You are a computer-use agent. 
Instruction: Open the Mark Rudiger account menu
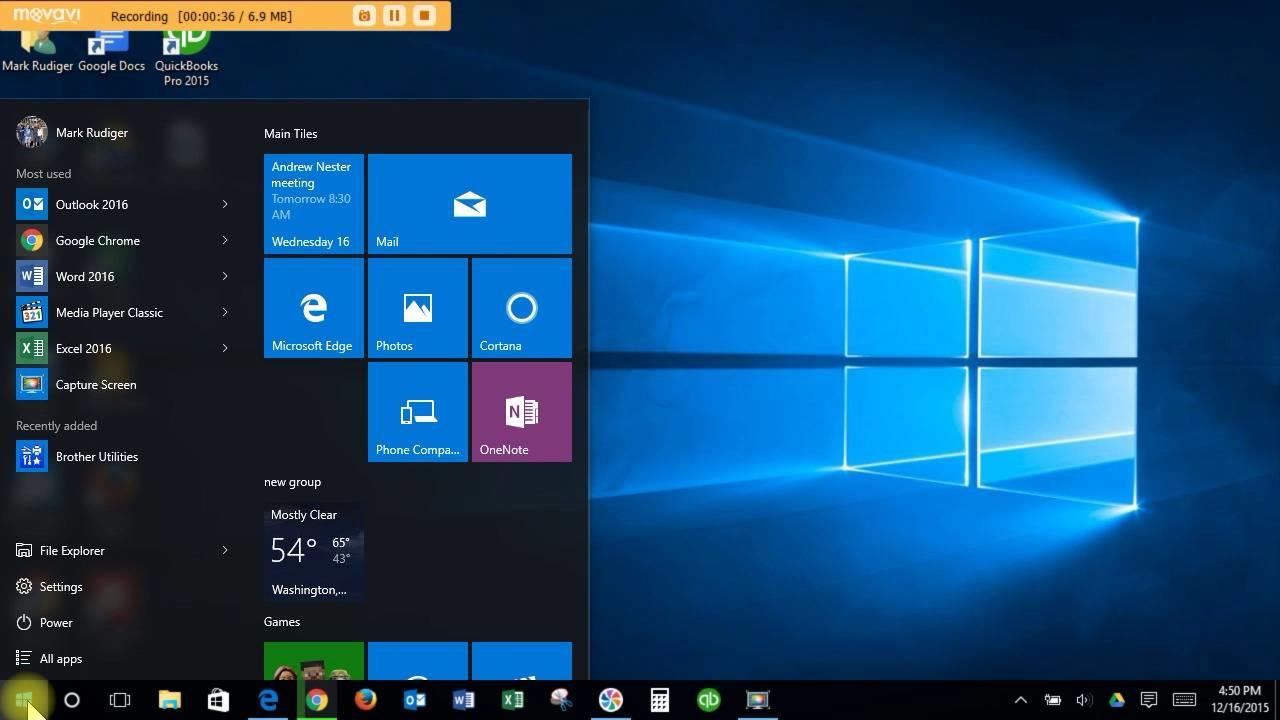point(72,132)
